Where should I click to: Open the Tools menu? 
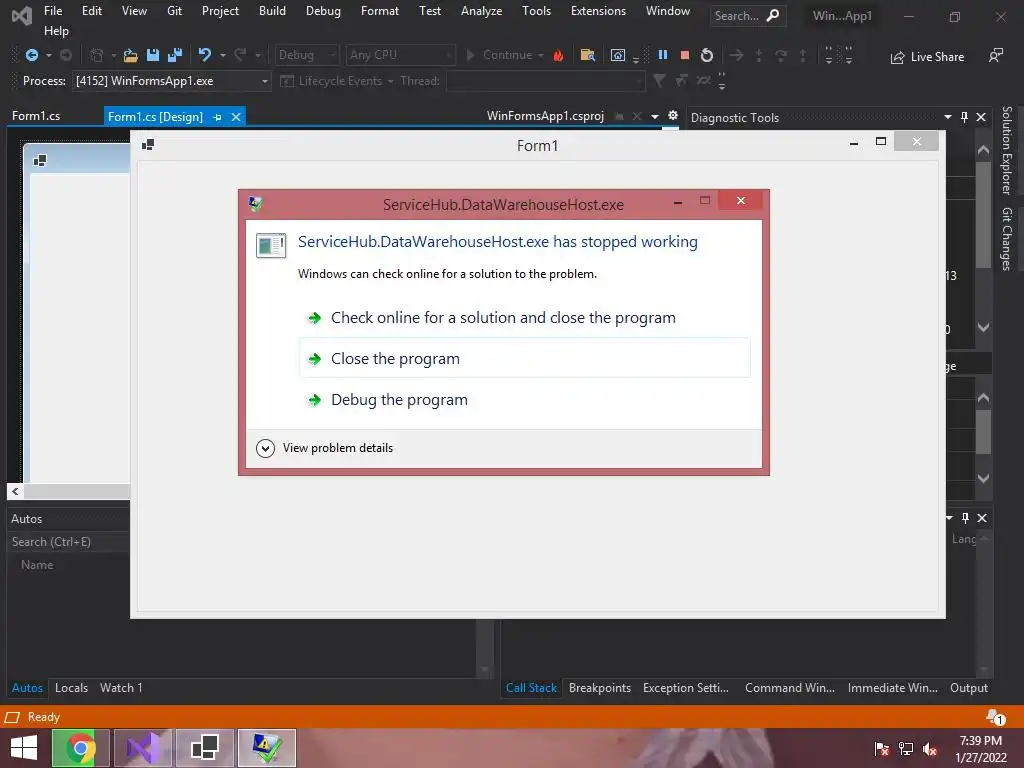pos(536,11)
